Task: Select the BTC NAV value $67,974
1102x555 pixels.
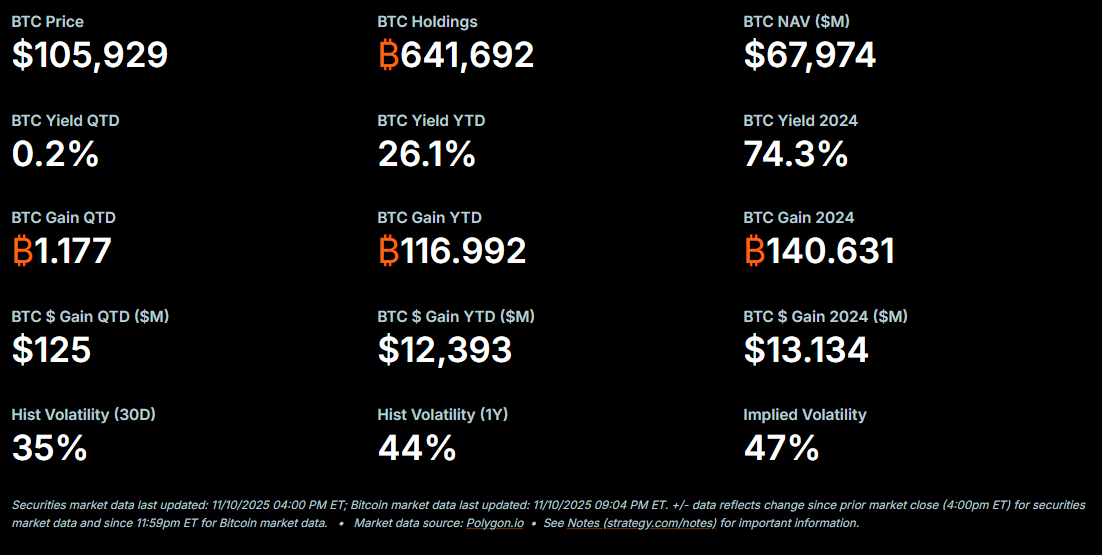Action: coord(809,55)
